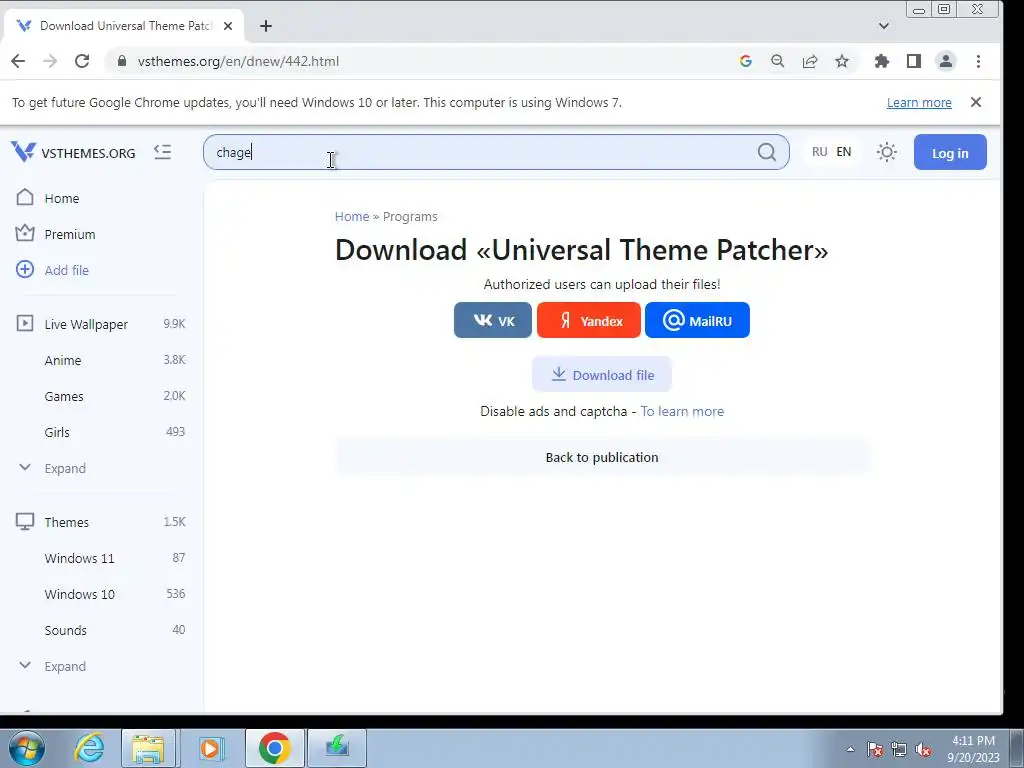The height and width of the screenshot is (768, 1024).
Task: Click the browser Back arrow
Action: pos(18,61)
